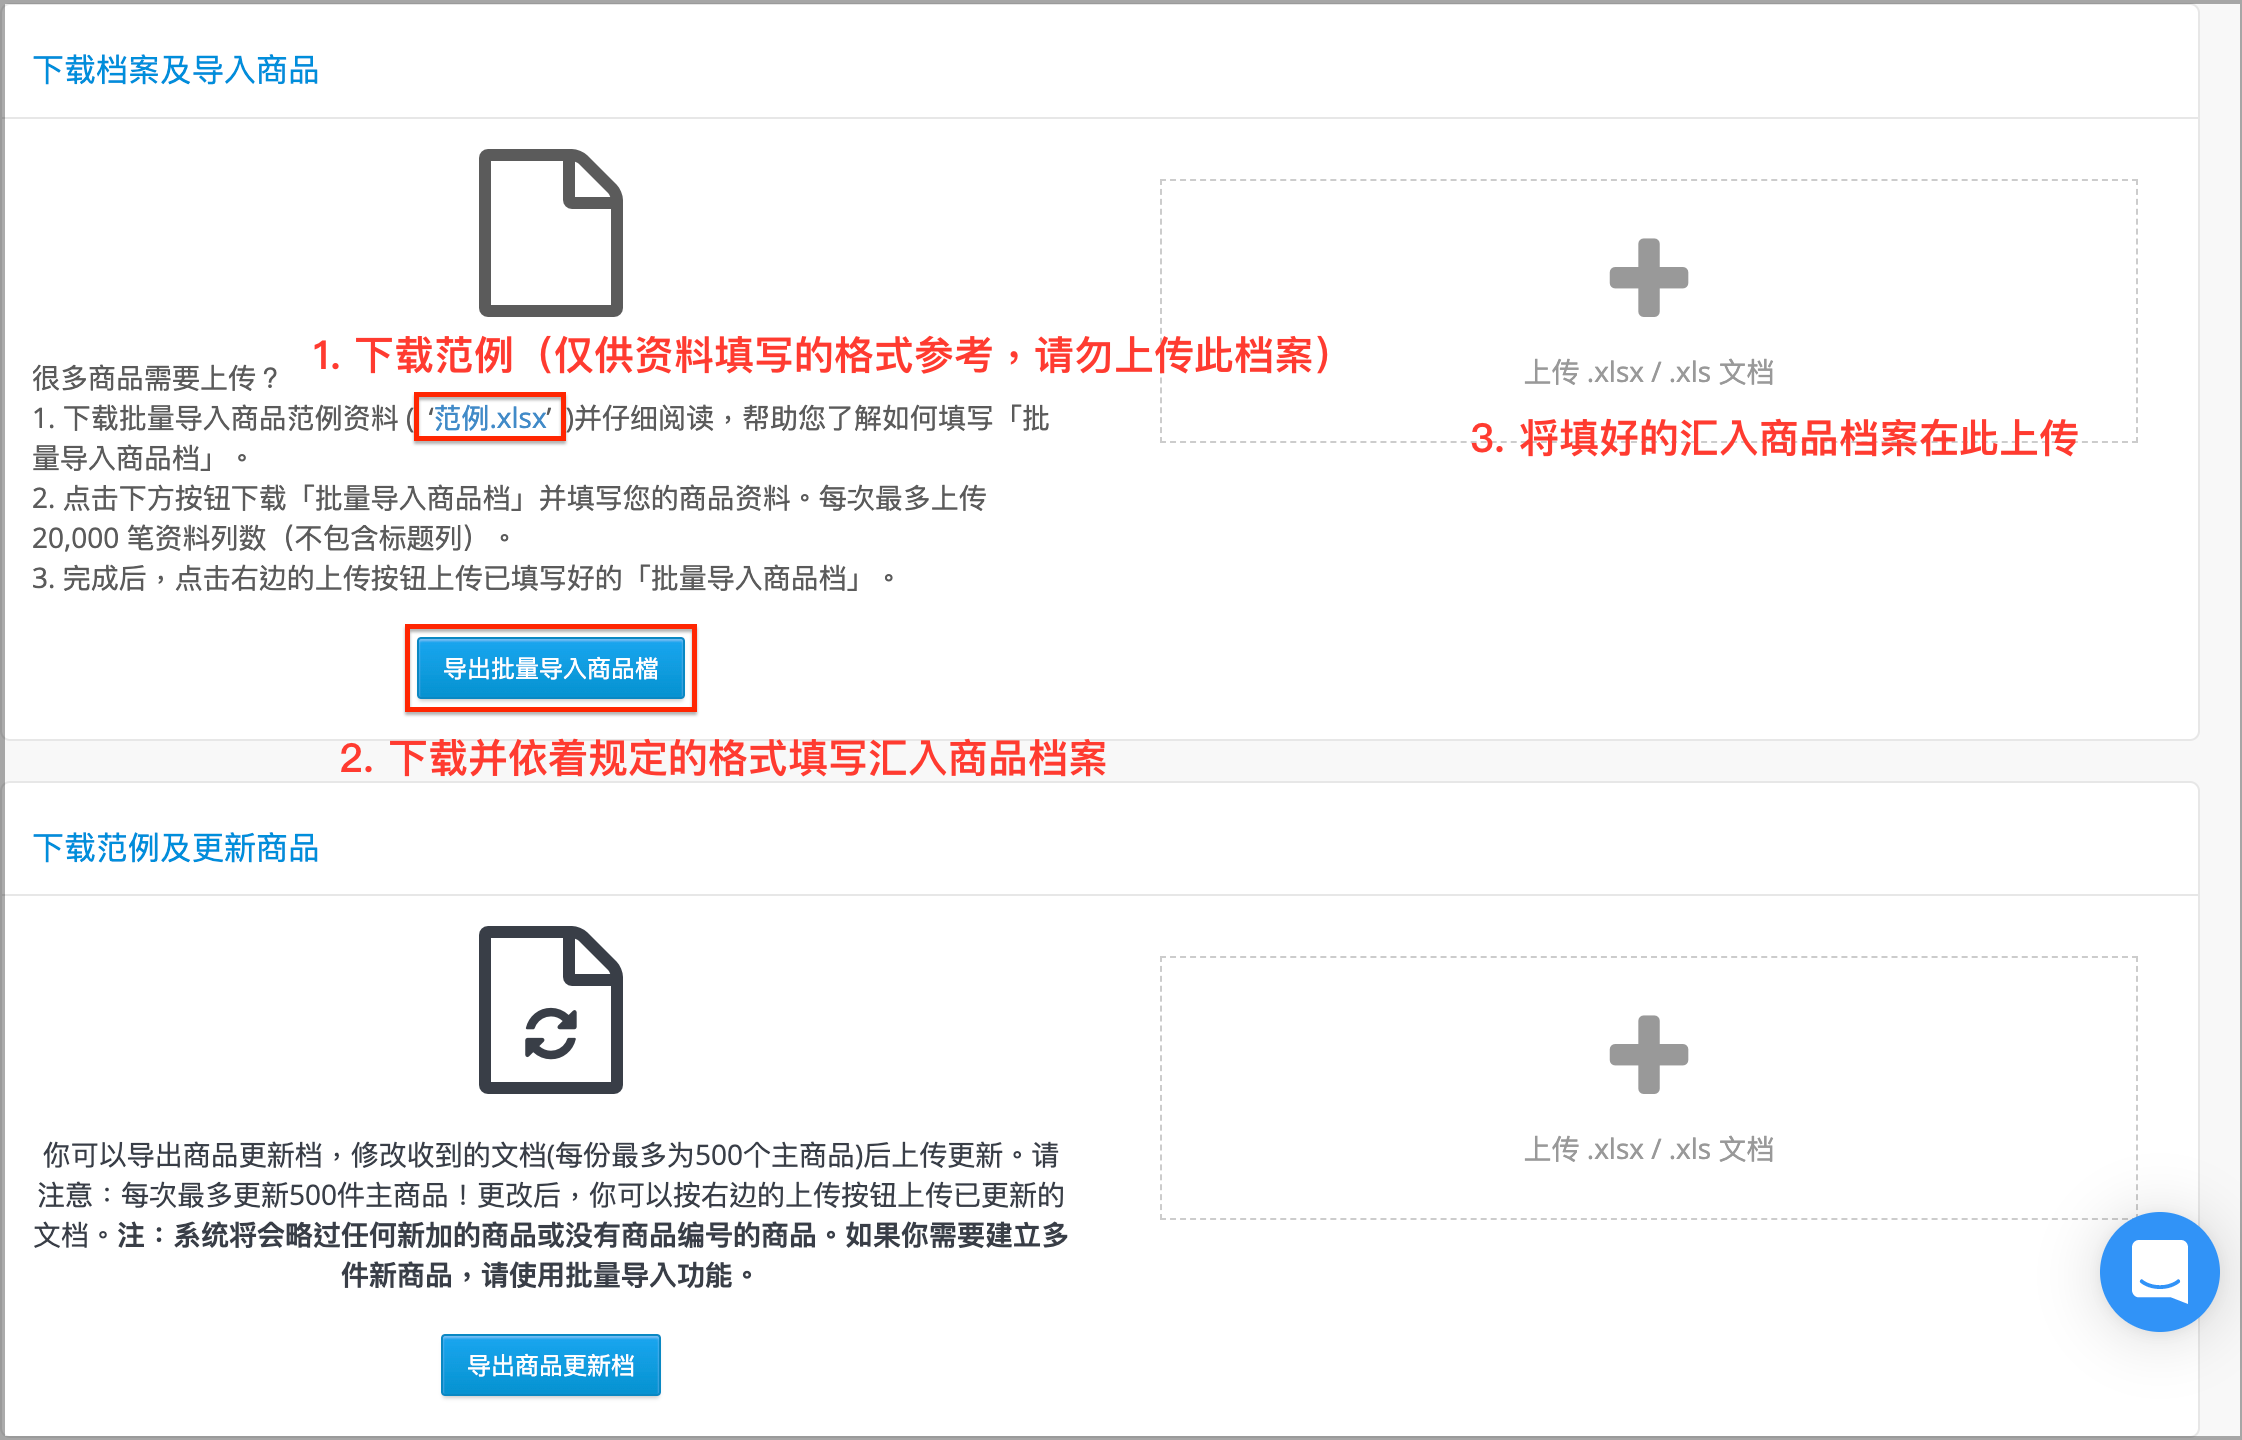Click the 导出批量导入商品檔 button
This screenshot has height=1440, width=2242.
pos(551,668)
